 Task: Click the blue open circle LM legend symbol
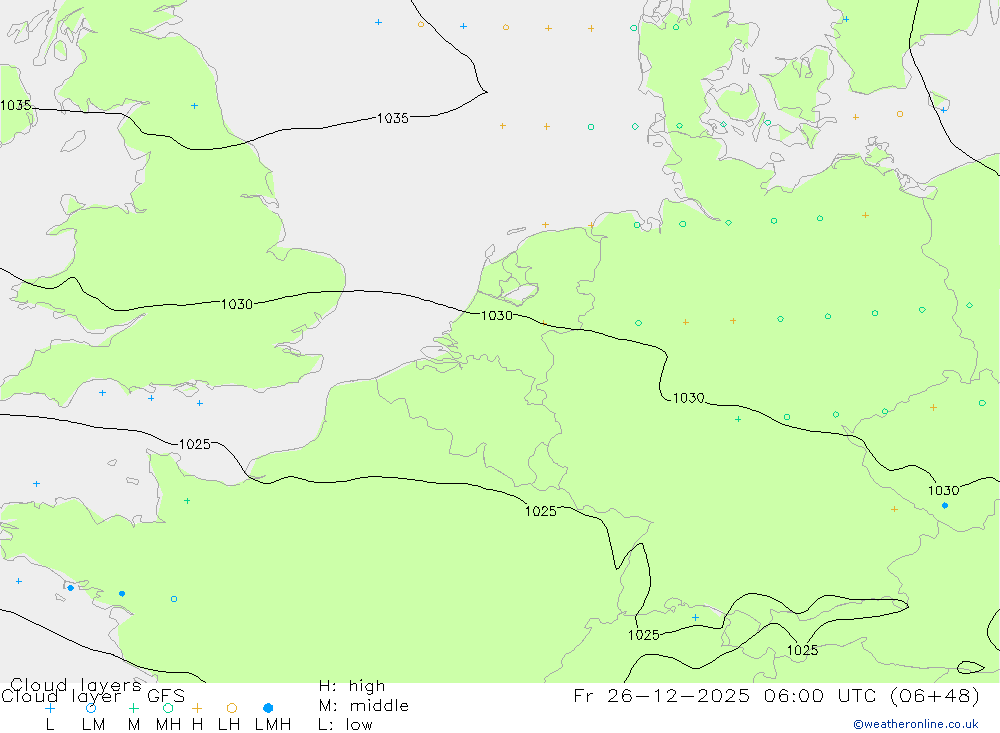pyautogui.click(x=91, y=708)
